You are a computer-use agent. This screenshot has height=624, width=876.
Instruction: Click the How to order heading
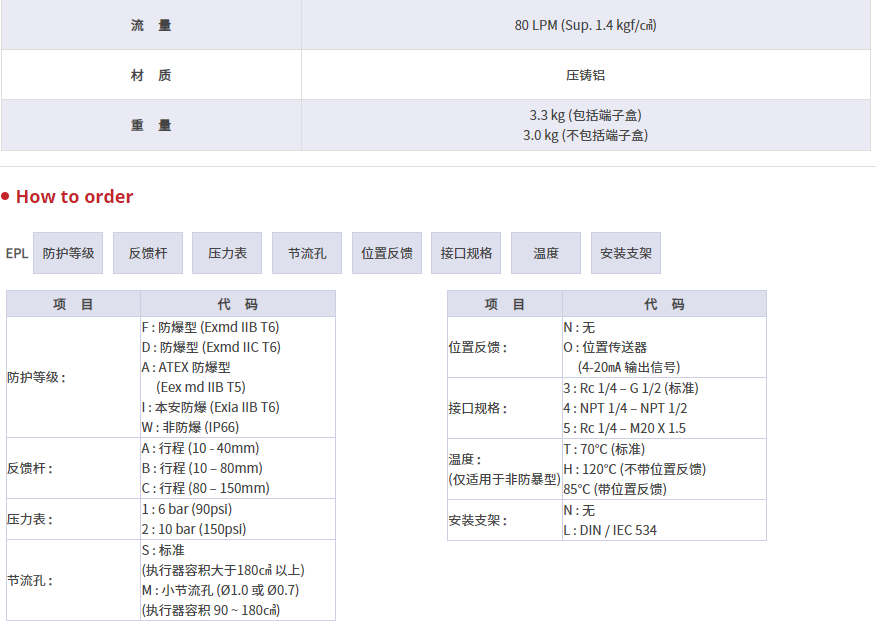pyautogui.click(x=74, y=197)
